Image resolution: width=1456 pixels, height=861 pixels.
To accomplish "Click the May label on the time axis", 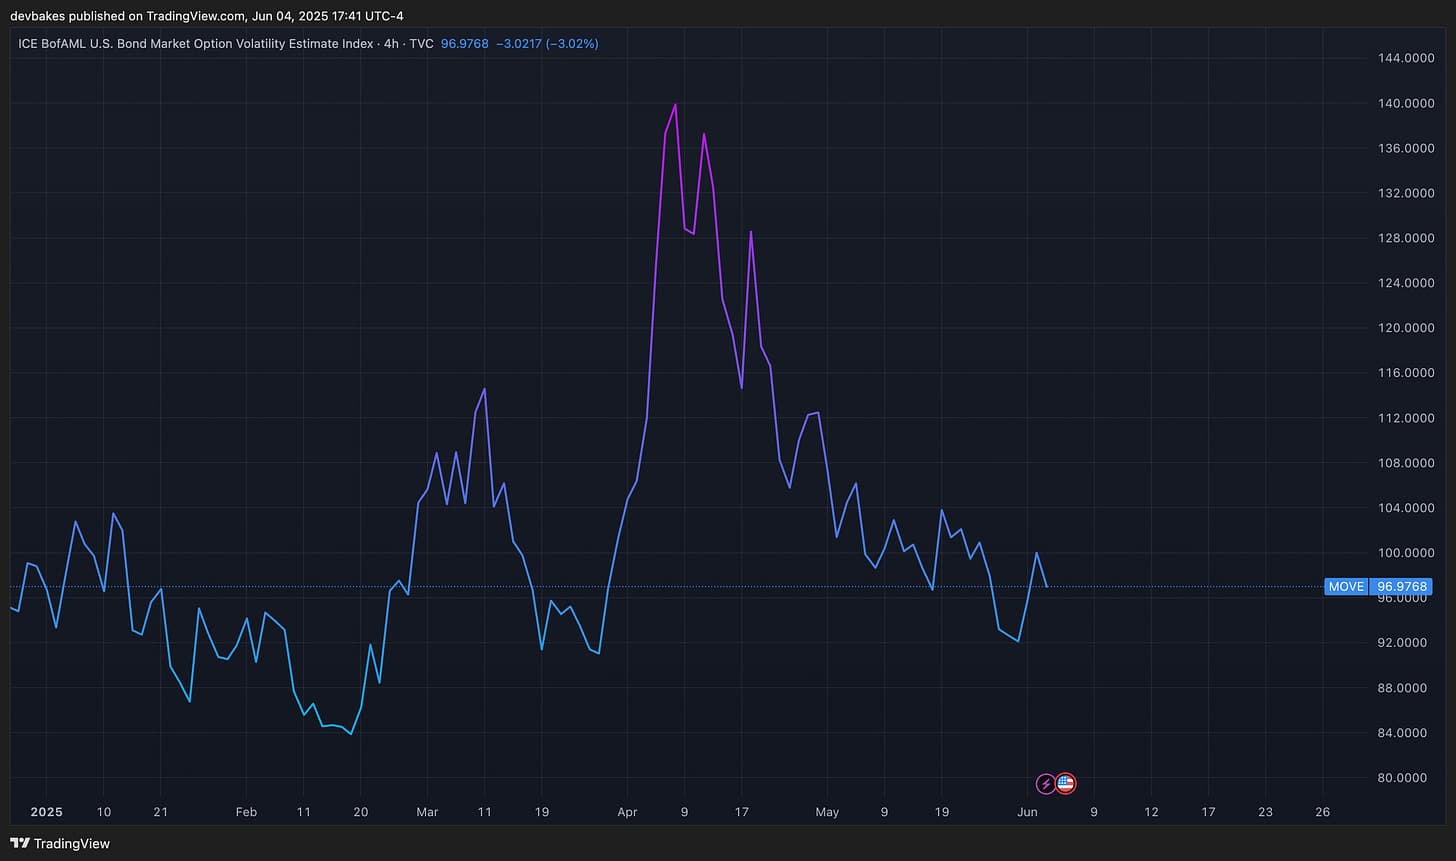I will click(827, 812).
